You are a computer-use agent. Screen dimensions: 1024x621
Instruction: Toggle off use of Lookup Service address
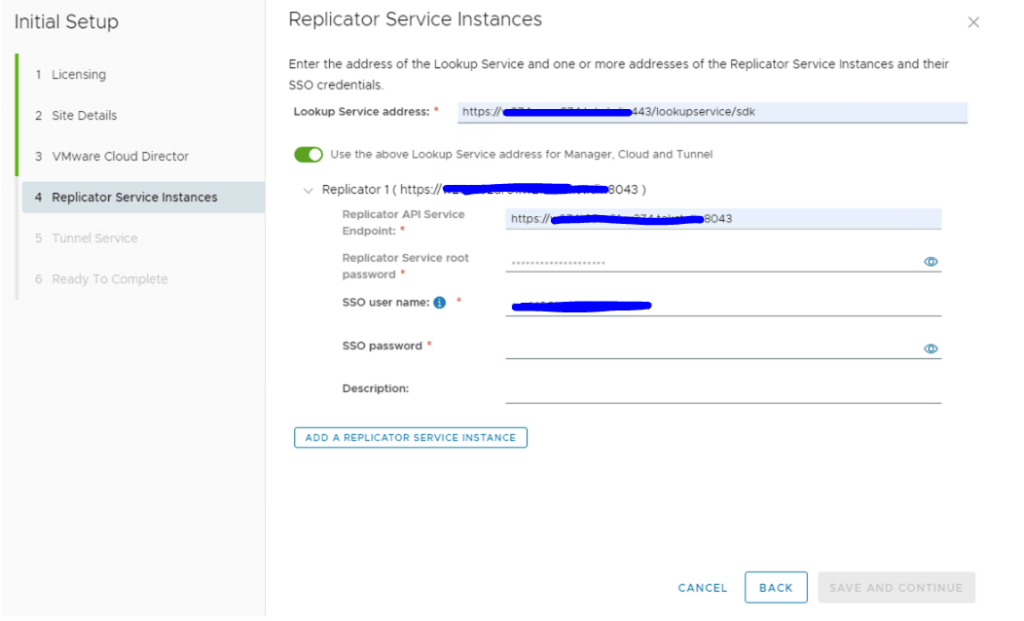click(308, 155)
